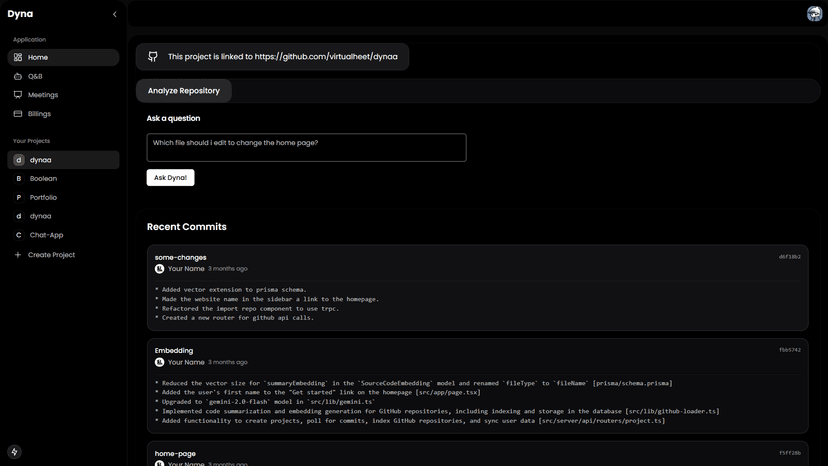Image resolution: width=828 pixels, height=466 pixels.
Task: Click 'Upgraded to gemini-2.0-flash model' line
Action: point(265,402)
